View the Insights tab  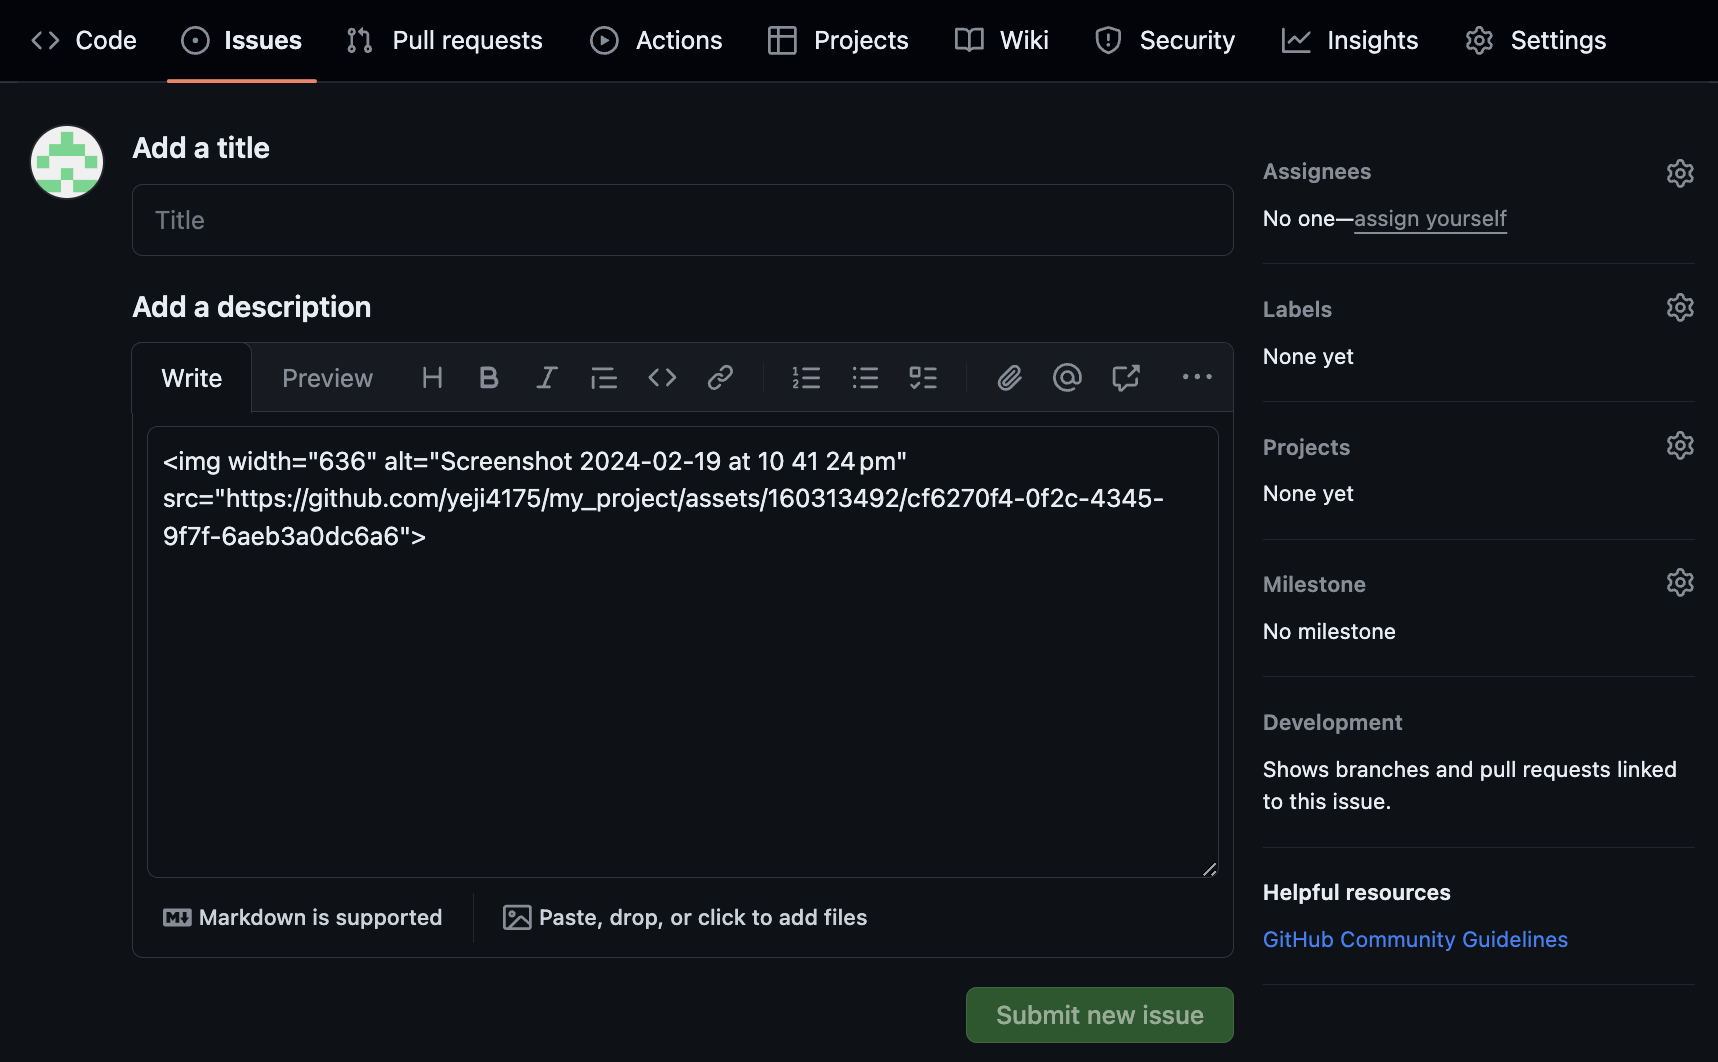pos(1350,40)
